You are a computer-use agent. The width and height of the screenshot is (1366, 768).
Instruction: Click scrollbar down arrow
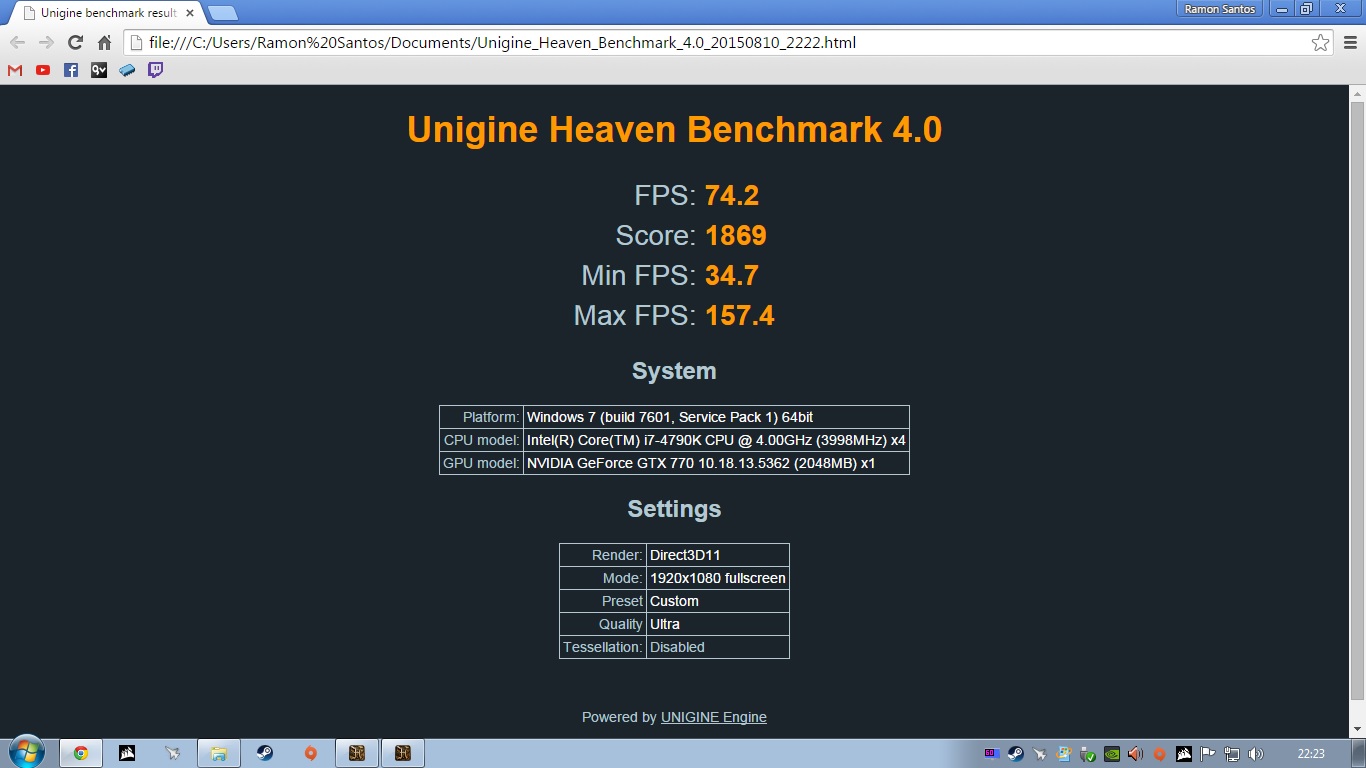(x=1357, y=729)
